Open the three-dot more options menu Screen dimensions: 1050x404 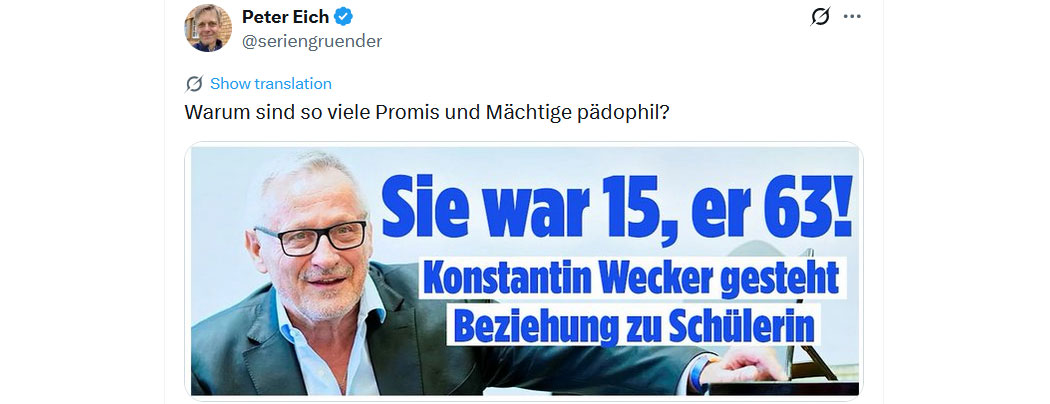852,16
